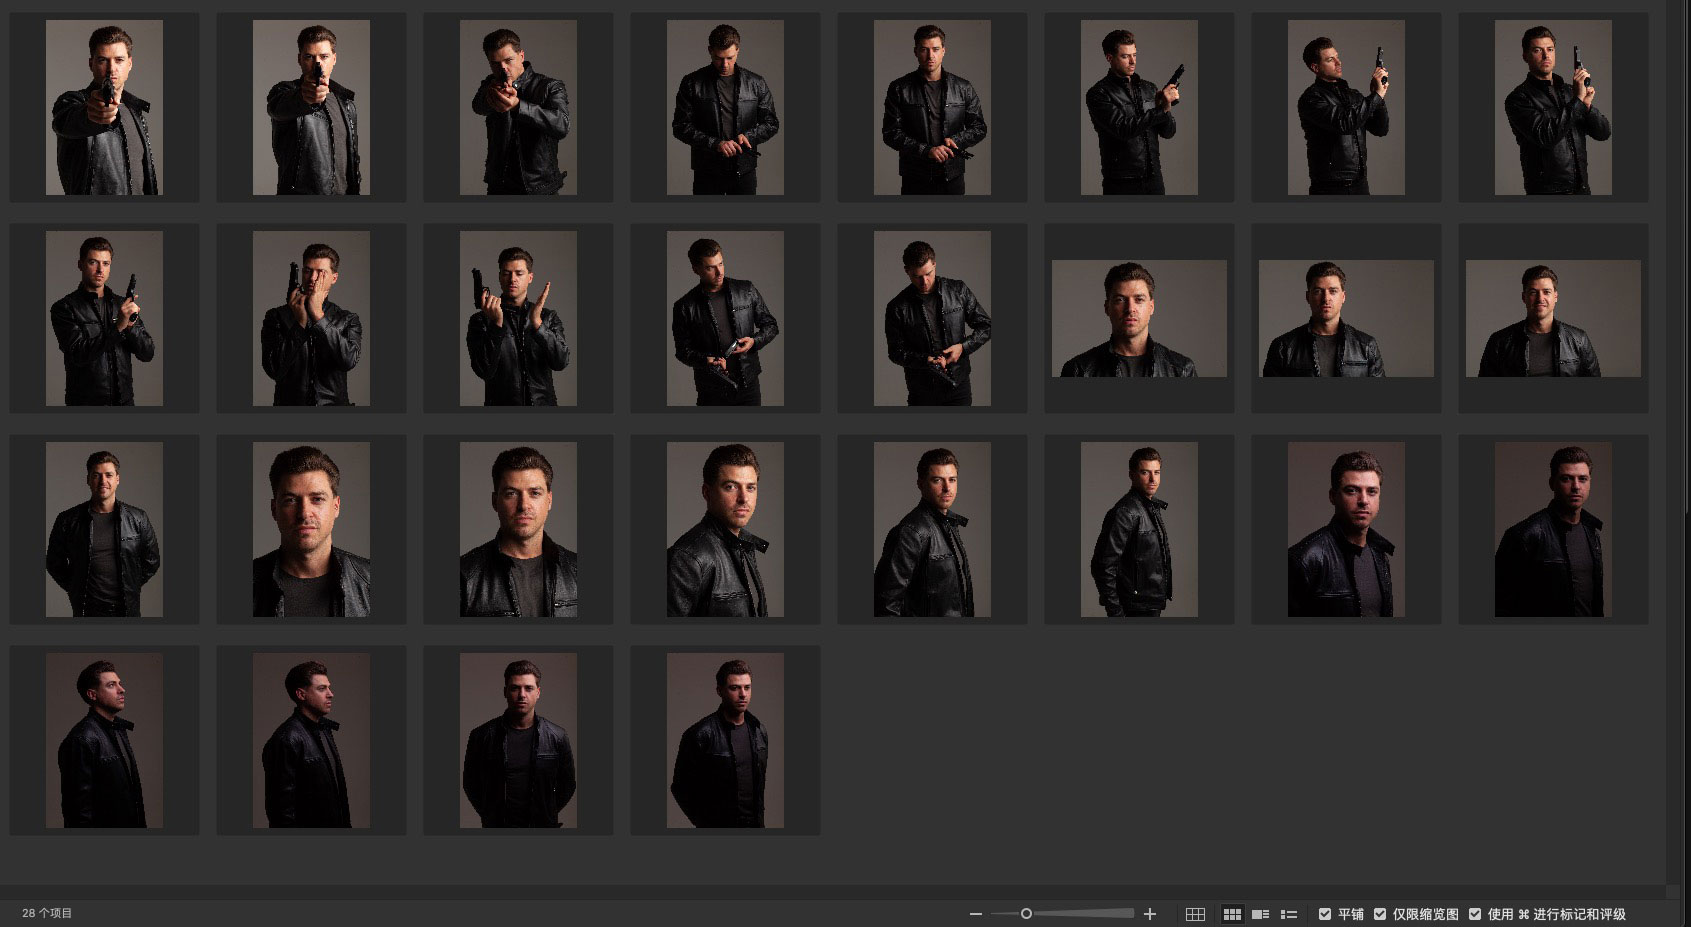Select photo of smiling man, hands behind back
1691x927 pixels.
click(104, 530)
